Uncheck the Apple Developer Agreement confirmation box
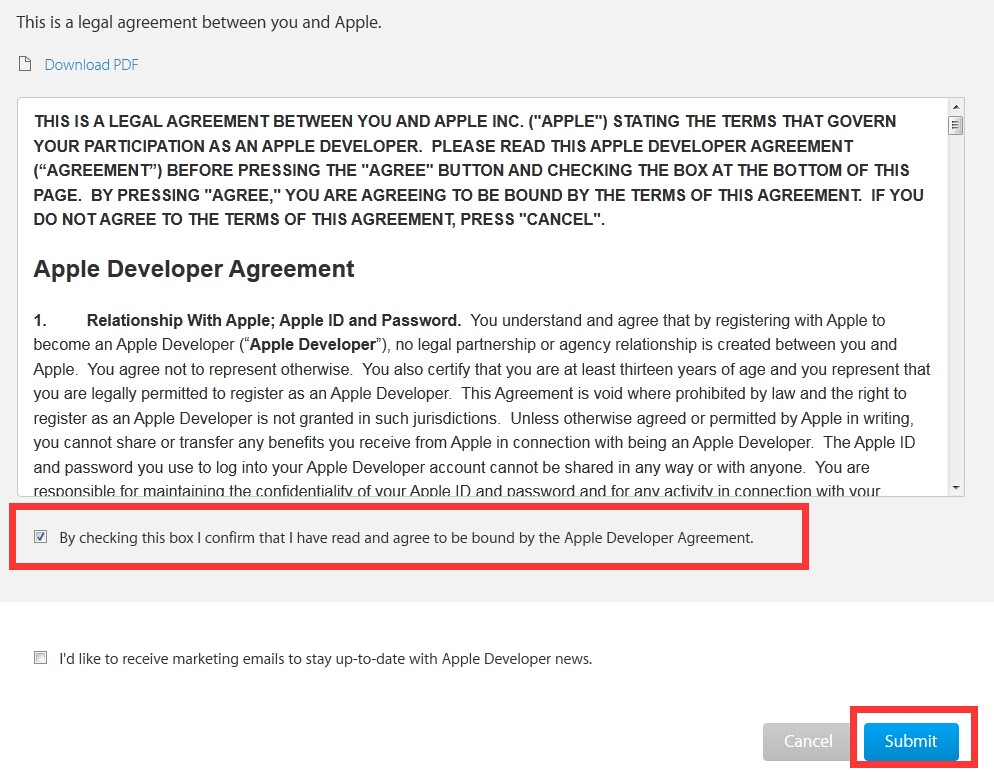 point(41,537)
